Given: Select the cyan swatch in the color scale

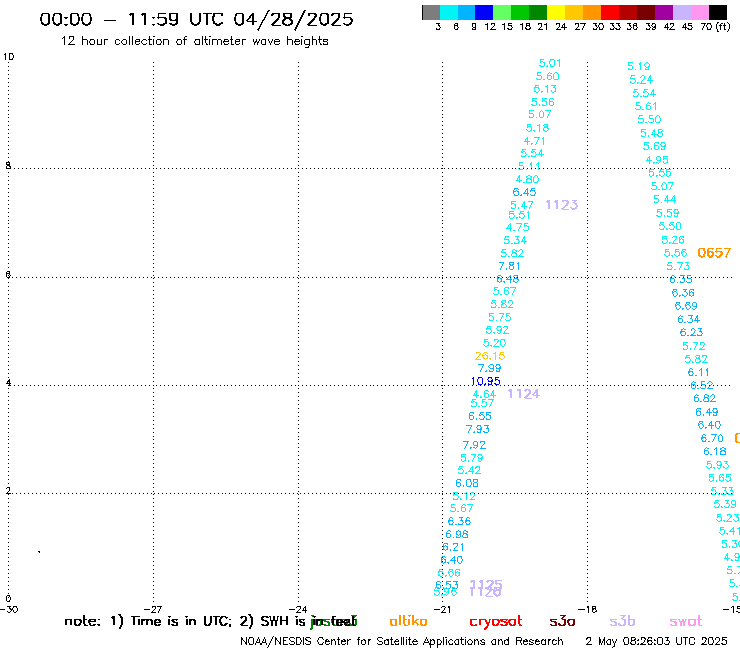Looking at the screenshot, I should pyautogui.click(x=449, y=12).
